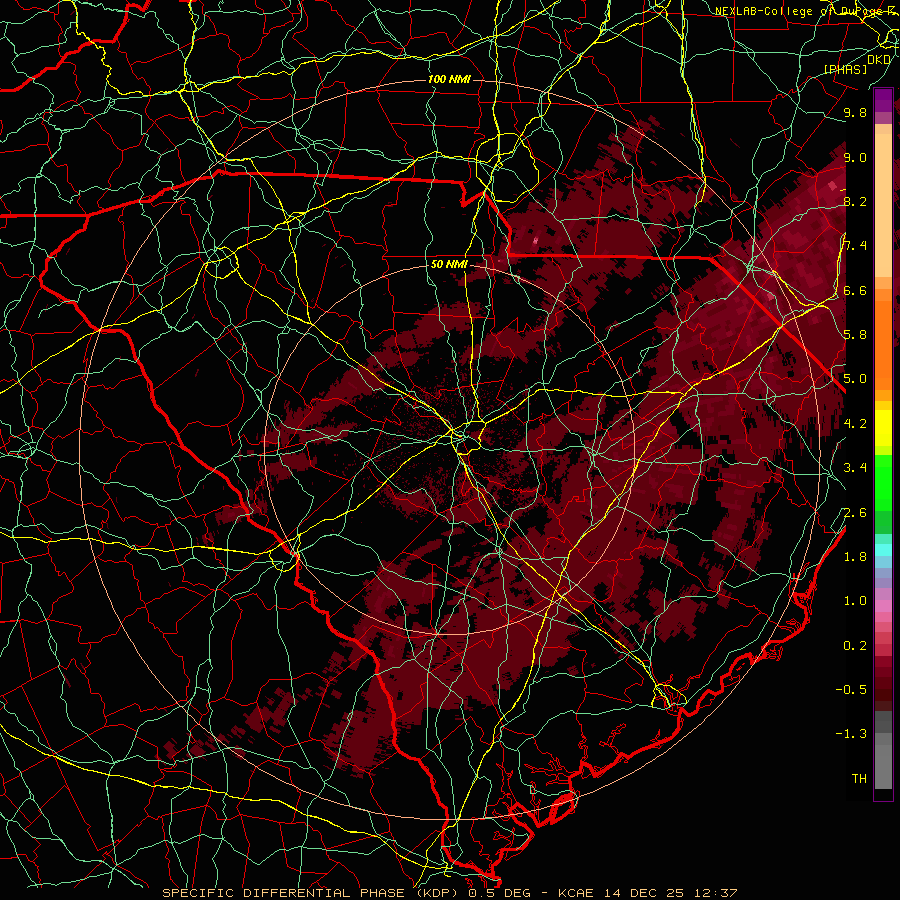The height and width of the screenshot is (900, 900).
Task: Click the [PHAS] unit label above legend
Action: [845, 69]
